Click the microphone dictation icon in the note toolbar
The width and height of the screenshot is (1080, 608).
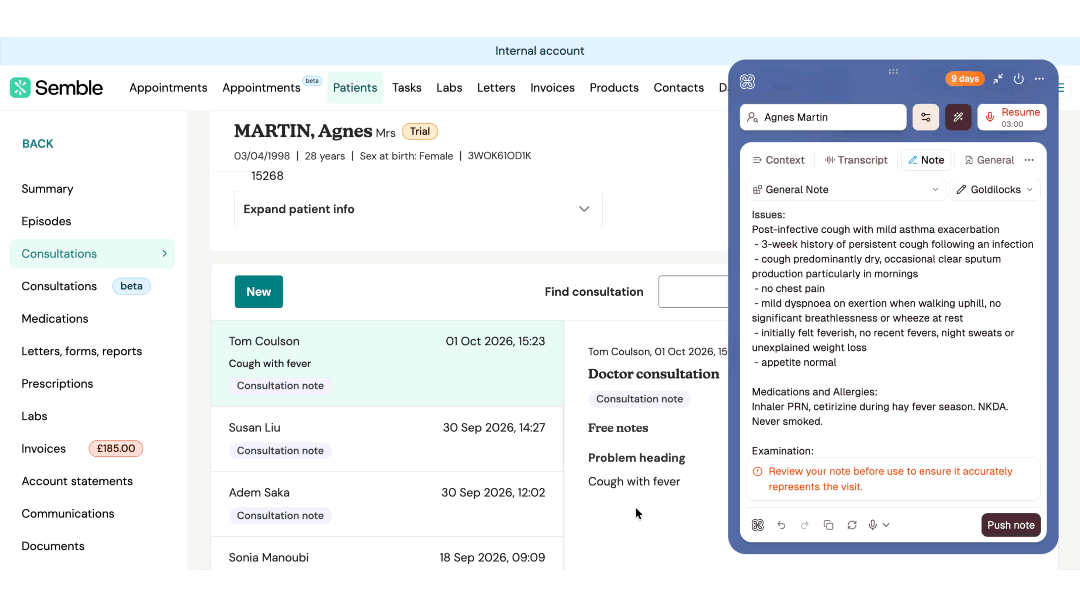point(873,525)
